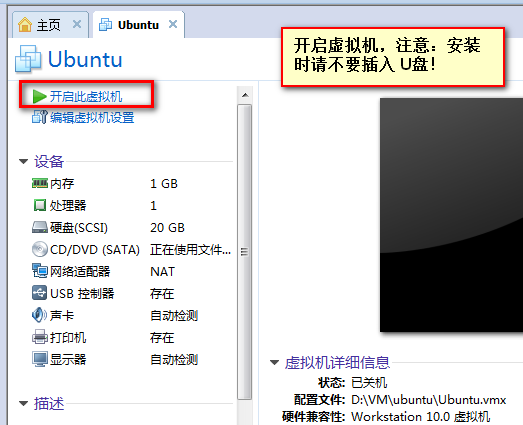Click the 正在使用文件... value
This screenshot has height=425, width=523.
pyautogui.click(x=190, y=250)
